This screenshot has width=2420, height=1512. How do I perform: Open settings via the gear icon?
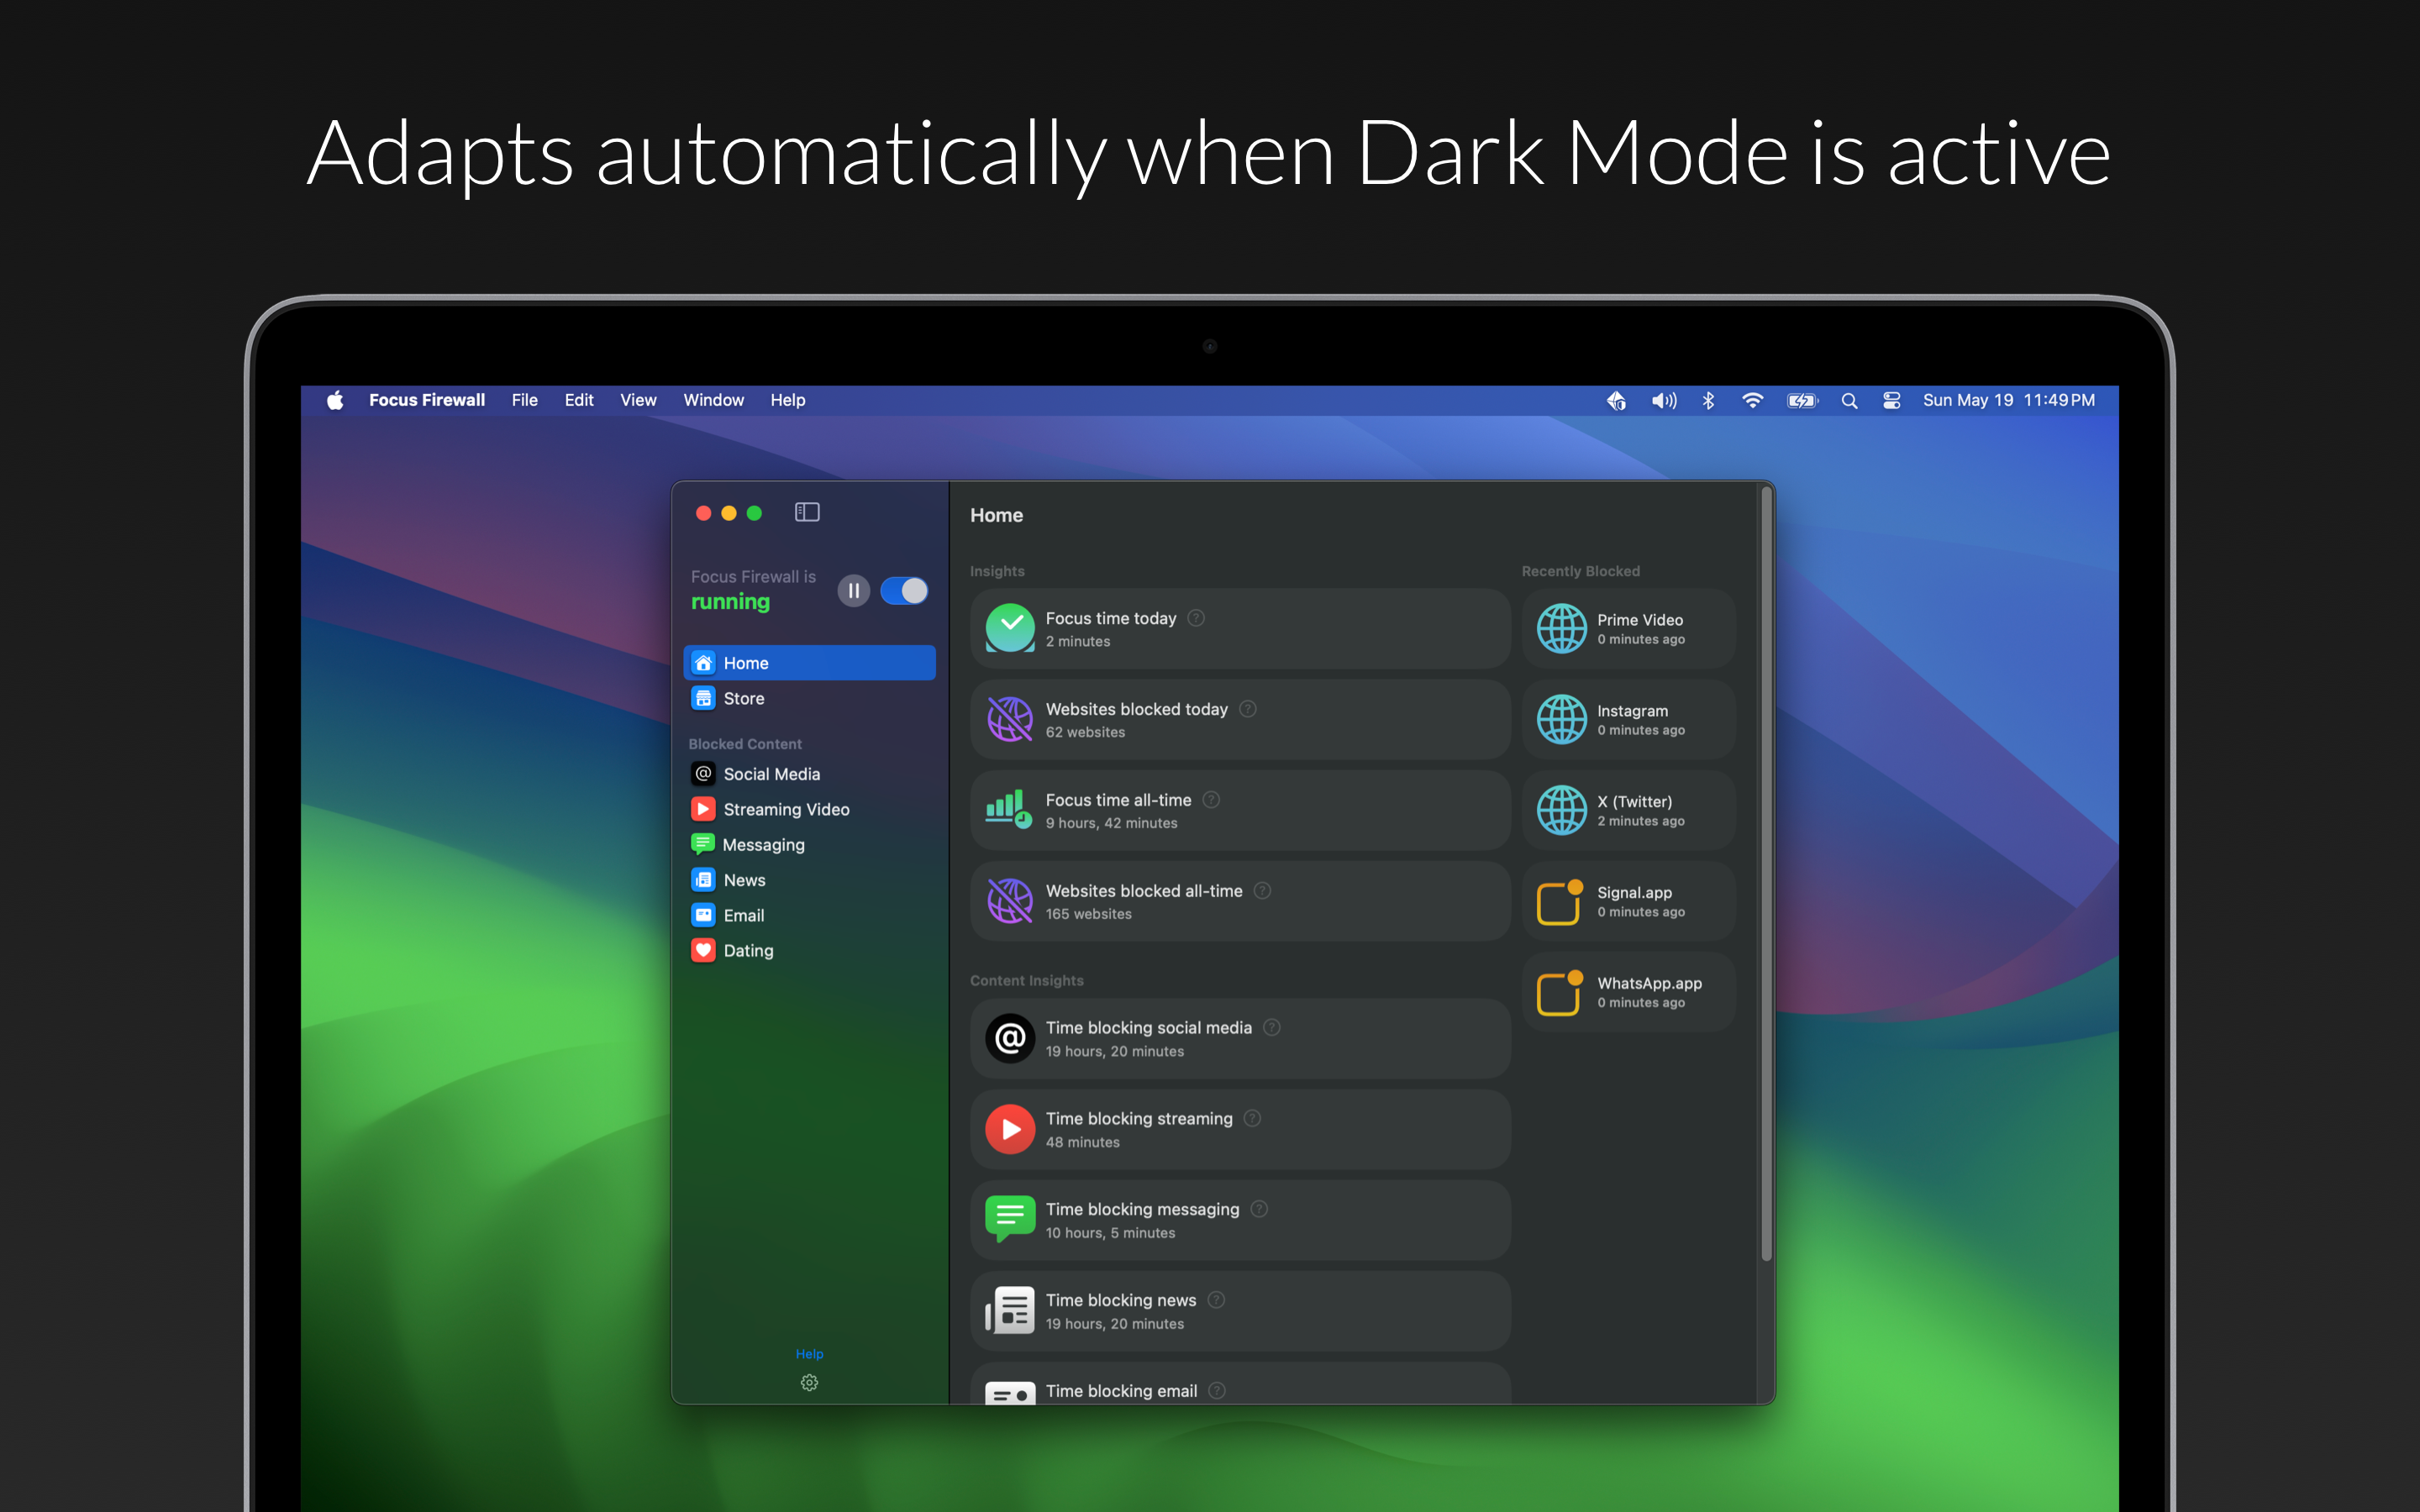pos(809,1382)
